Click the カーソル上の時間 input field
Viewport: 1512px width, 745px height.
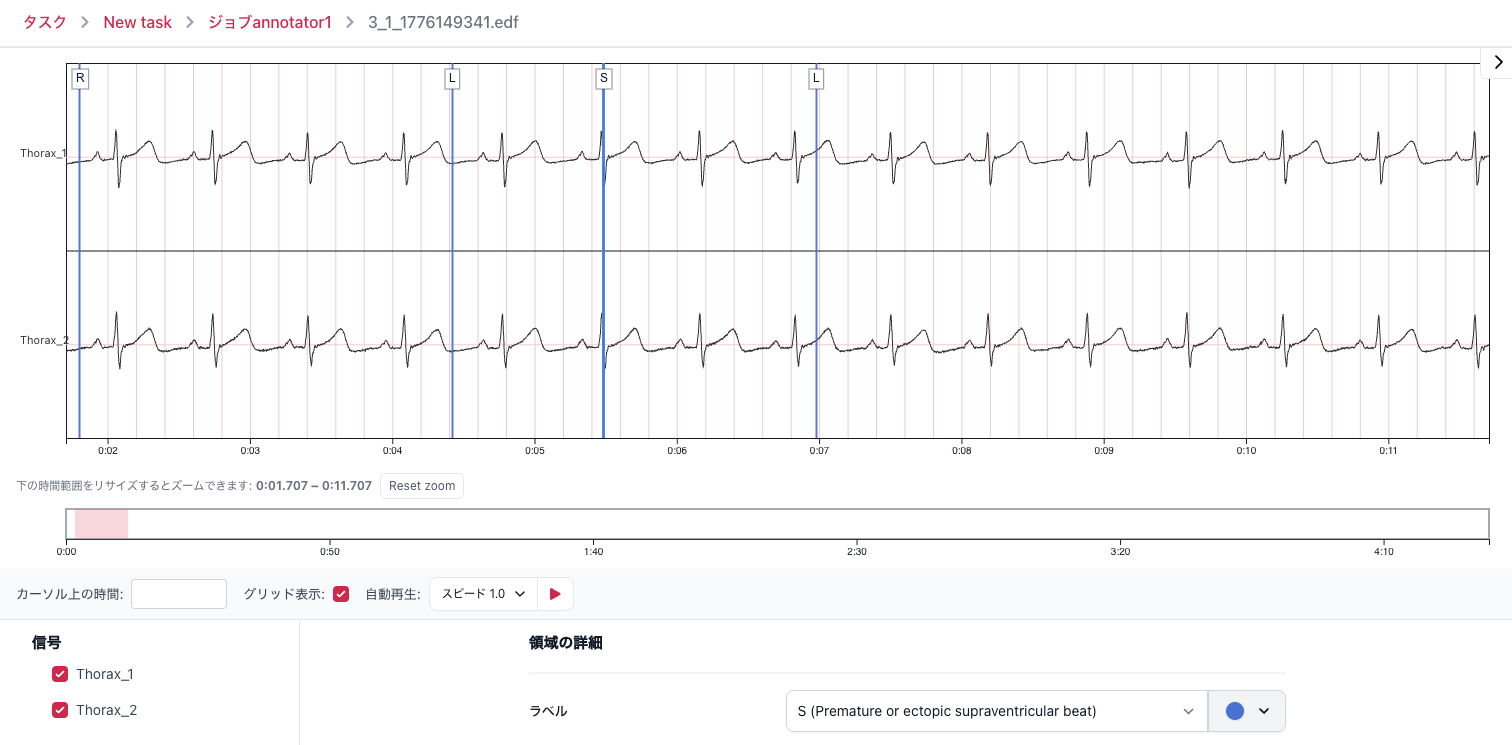coord(179,594)
